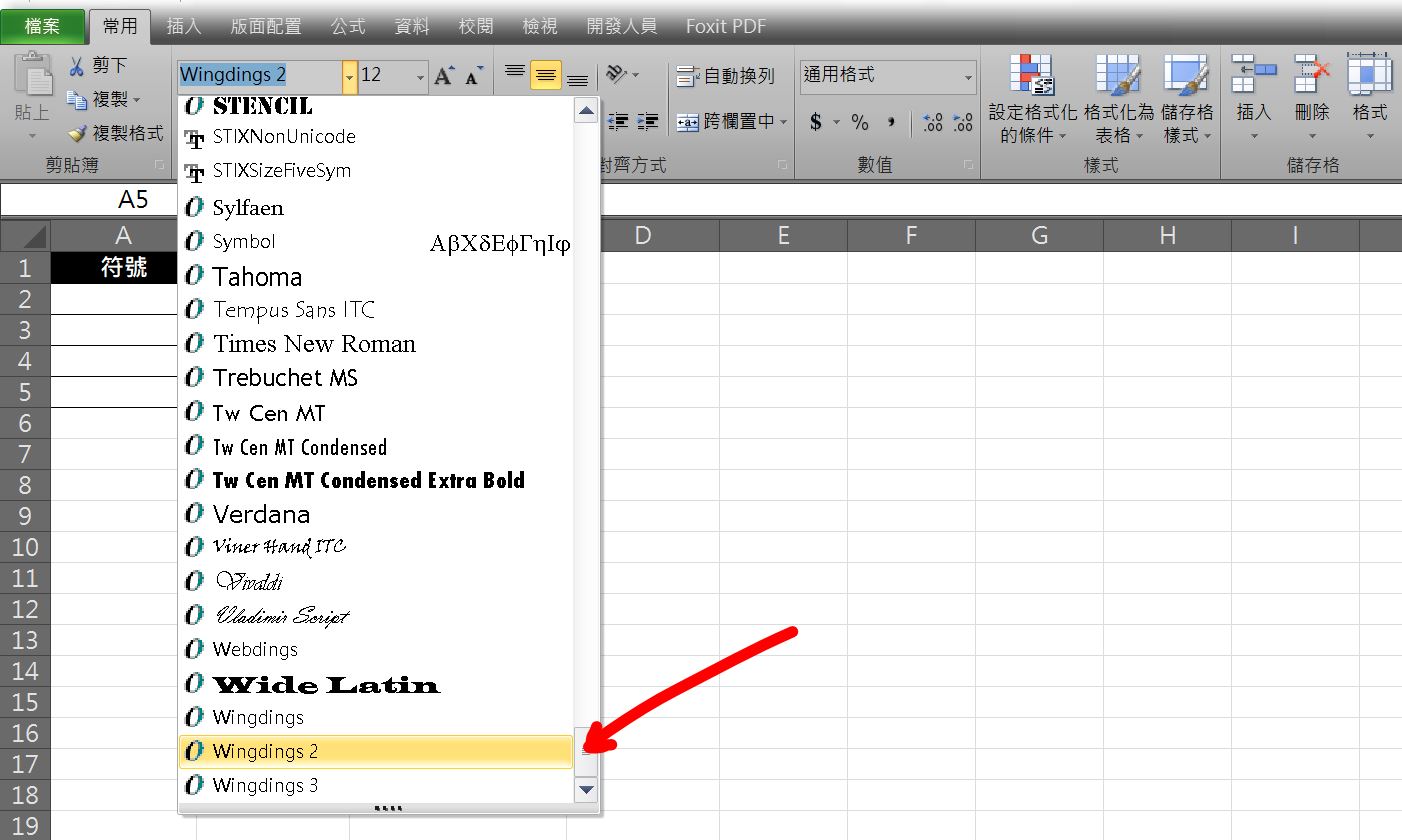Image resolution: width=1402 pixels, height=840 pixels.
Task: Click font list scroll down arrow
Action: click(586, 789)
